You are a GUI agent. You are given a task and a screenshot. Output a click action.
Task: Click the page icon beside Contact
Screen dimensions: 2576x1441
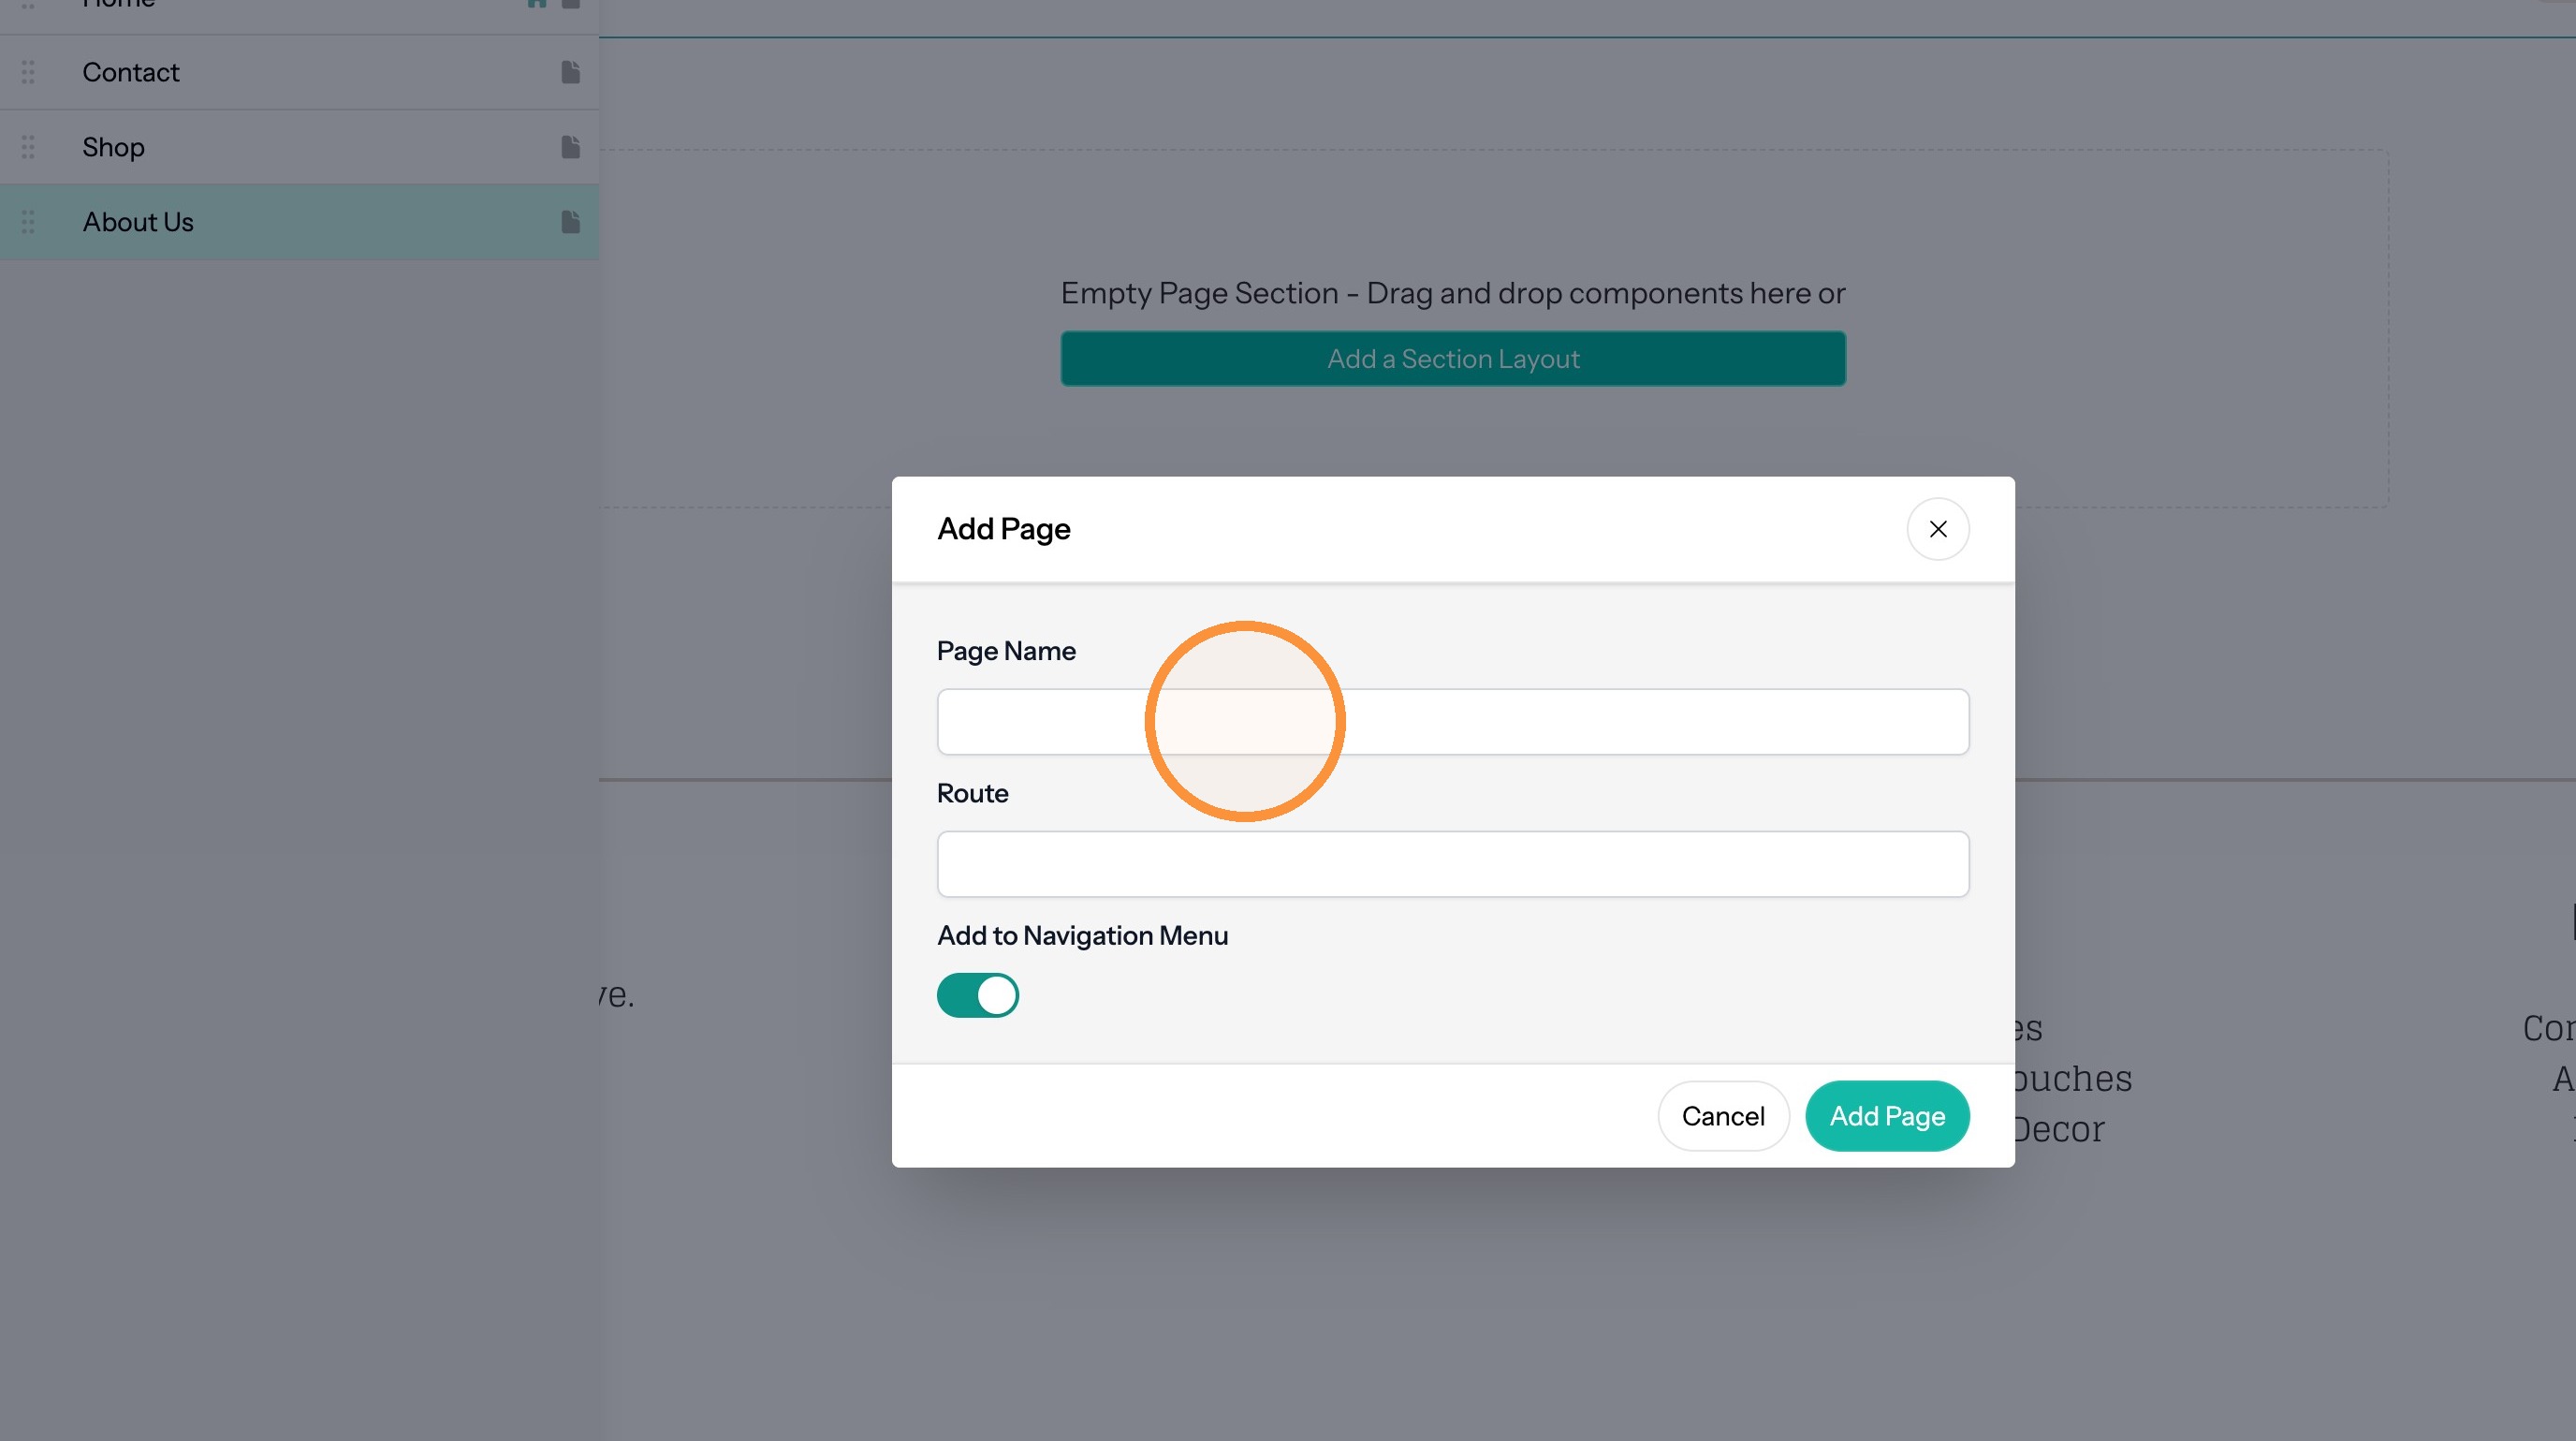click(570, 72)
